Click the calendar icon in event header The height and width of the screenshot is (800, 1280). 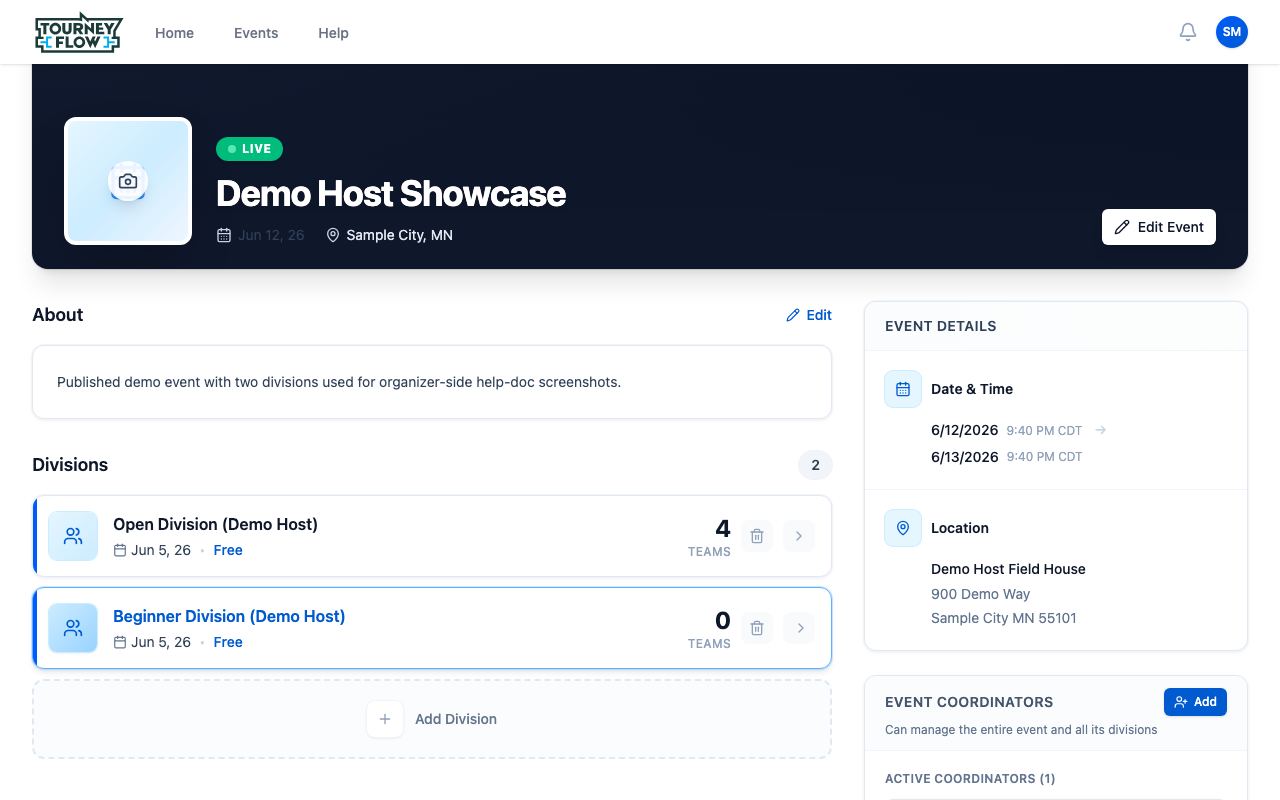tap(224, 235)
